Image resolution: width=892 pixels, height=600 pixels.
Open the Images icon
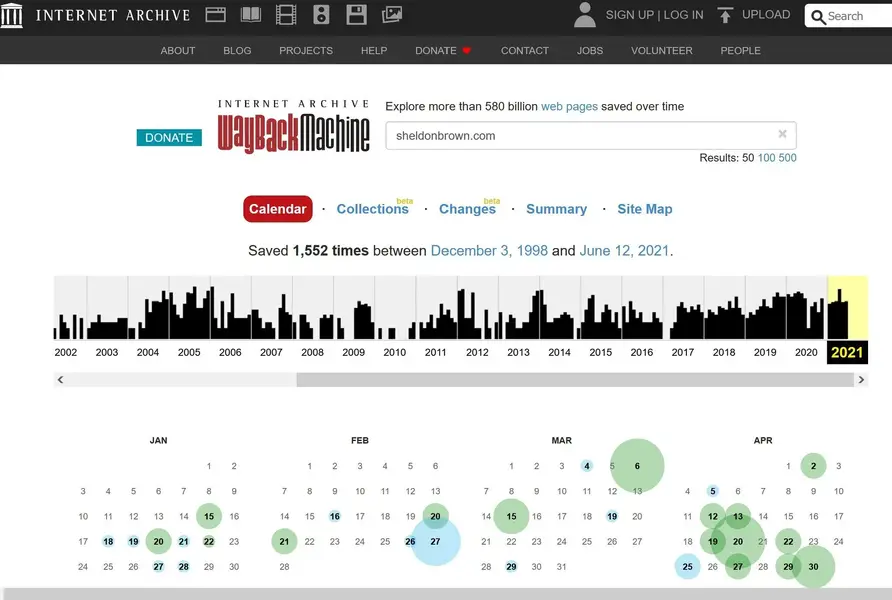point(392,15)
